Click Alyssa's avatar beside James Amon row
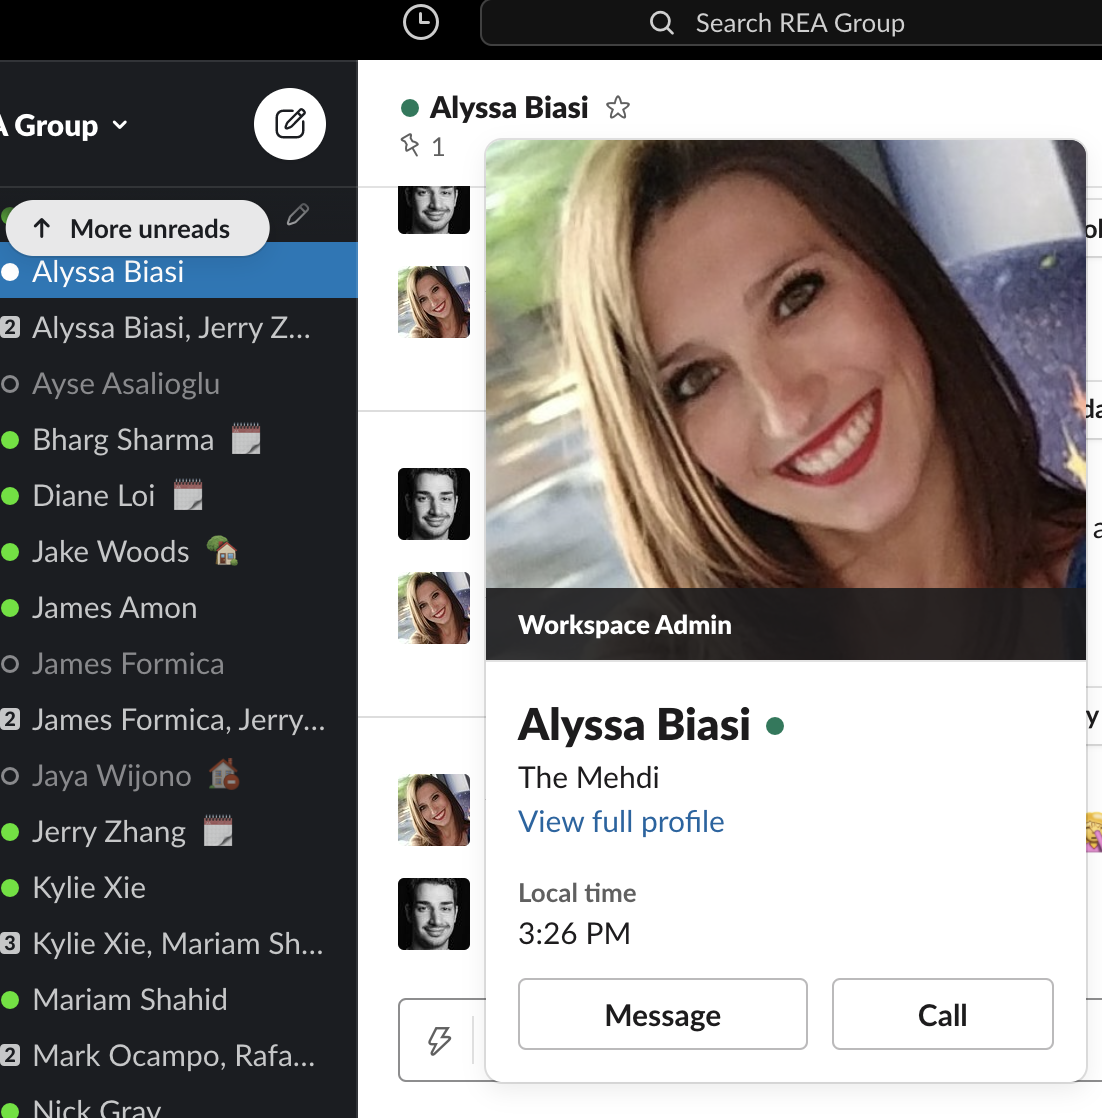 433,608
